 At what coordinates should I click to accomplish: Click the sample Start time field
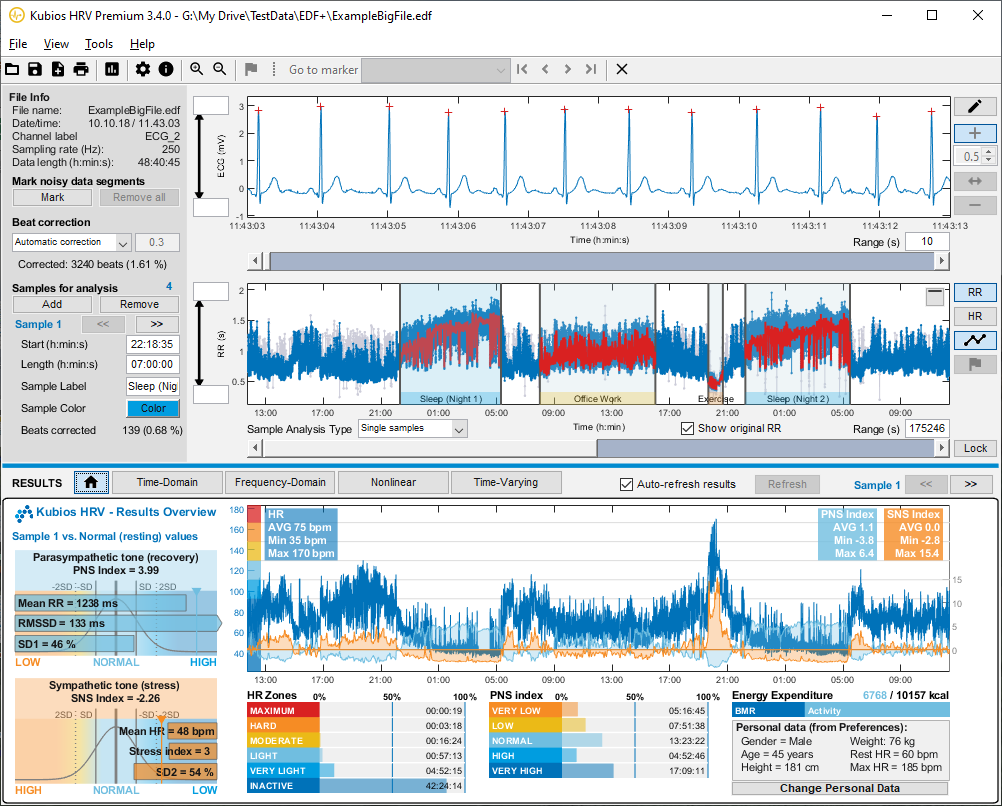[153, 345]
